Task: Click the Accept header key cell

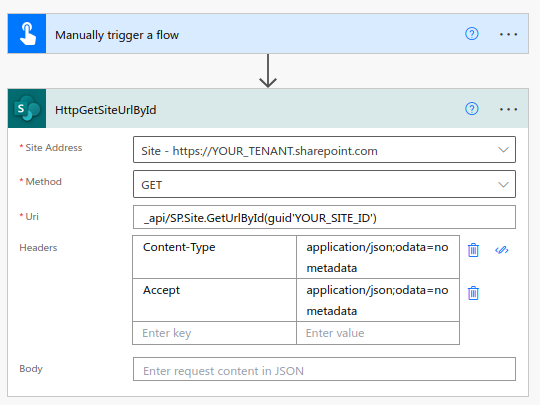Action: click(215, 300)
